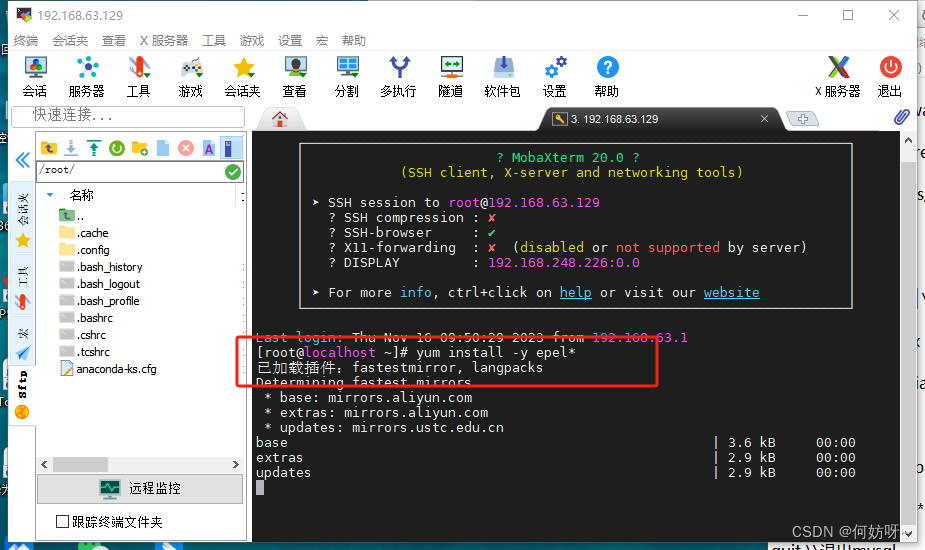This screenshot has height=550, width=925.
Task: Open the 设置 menu
Action: click(x=290, y=41)
